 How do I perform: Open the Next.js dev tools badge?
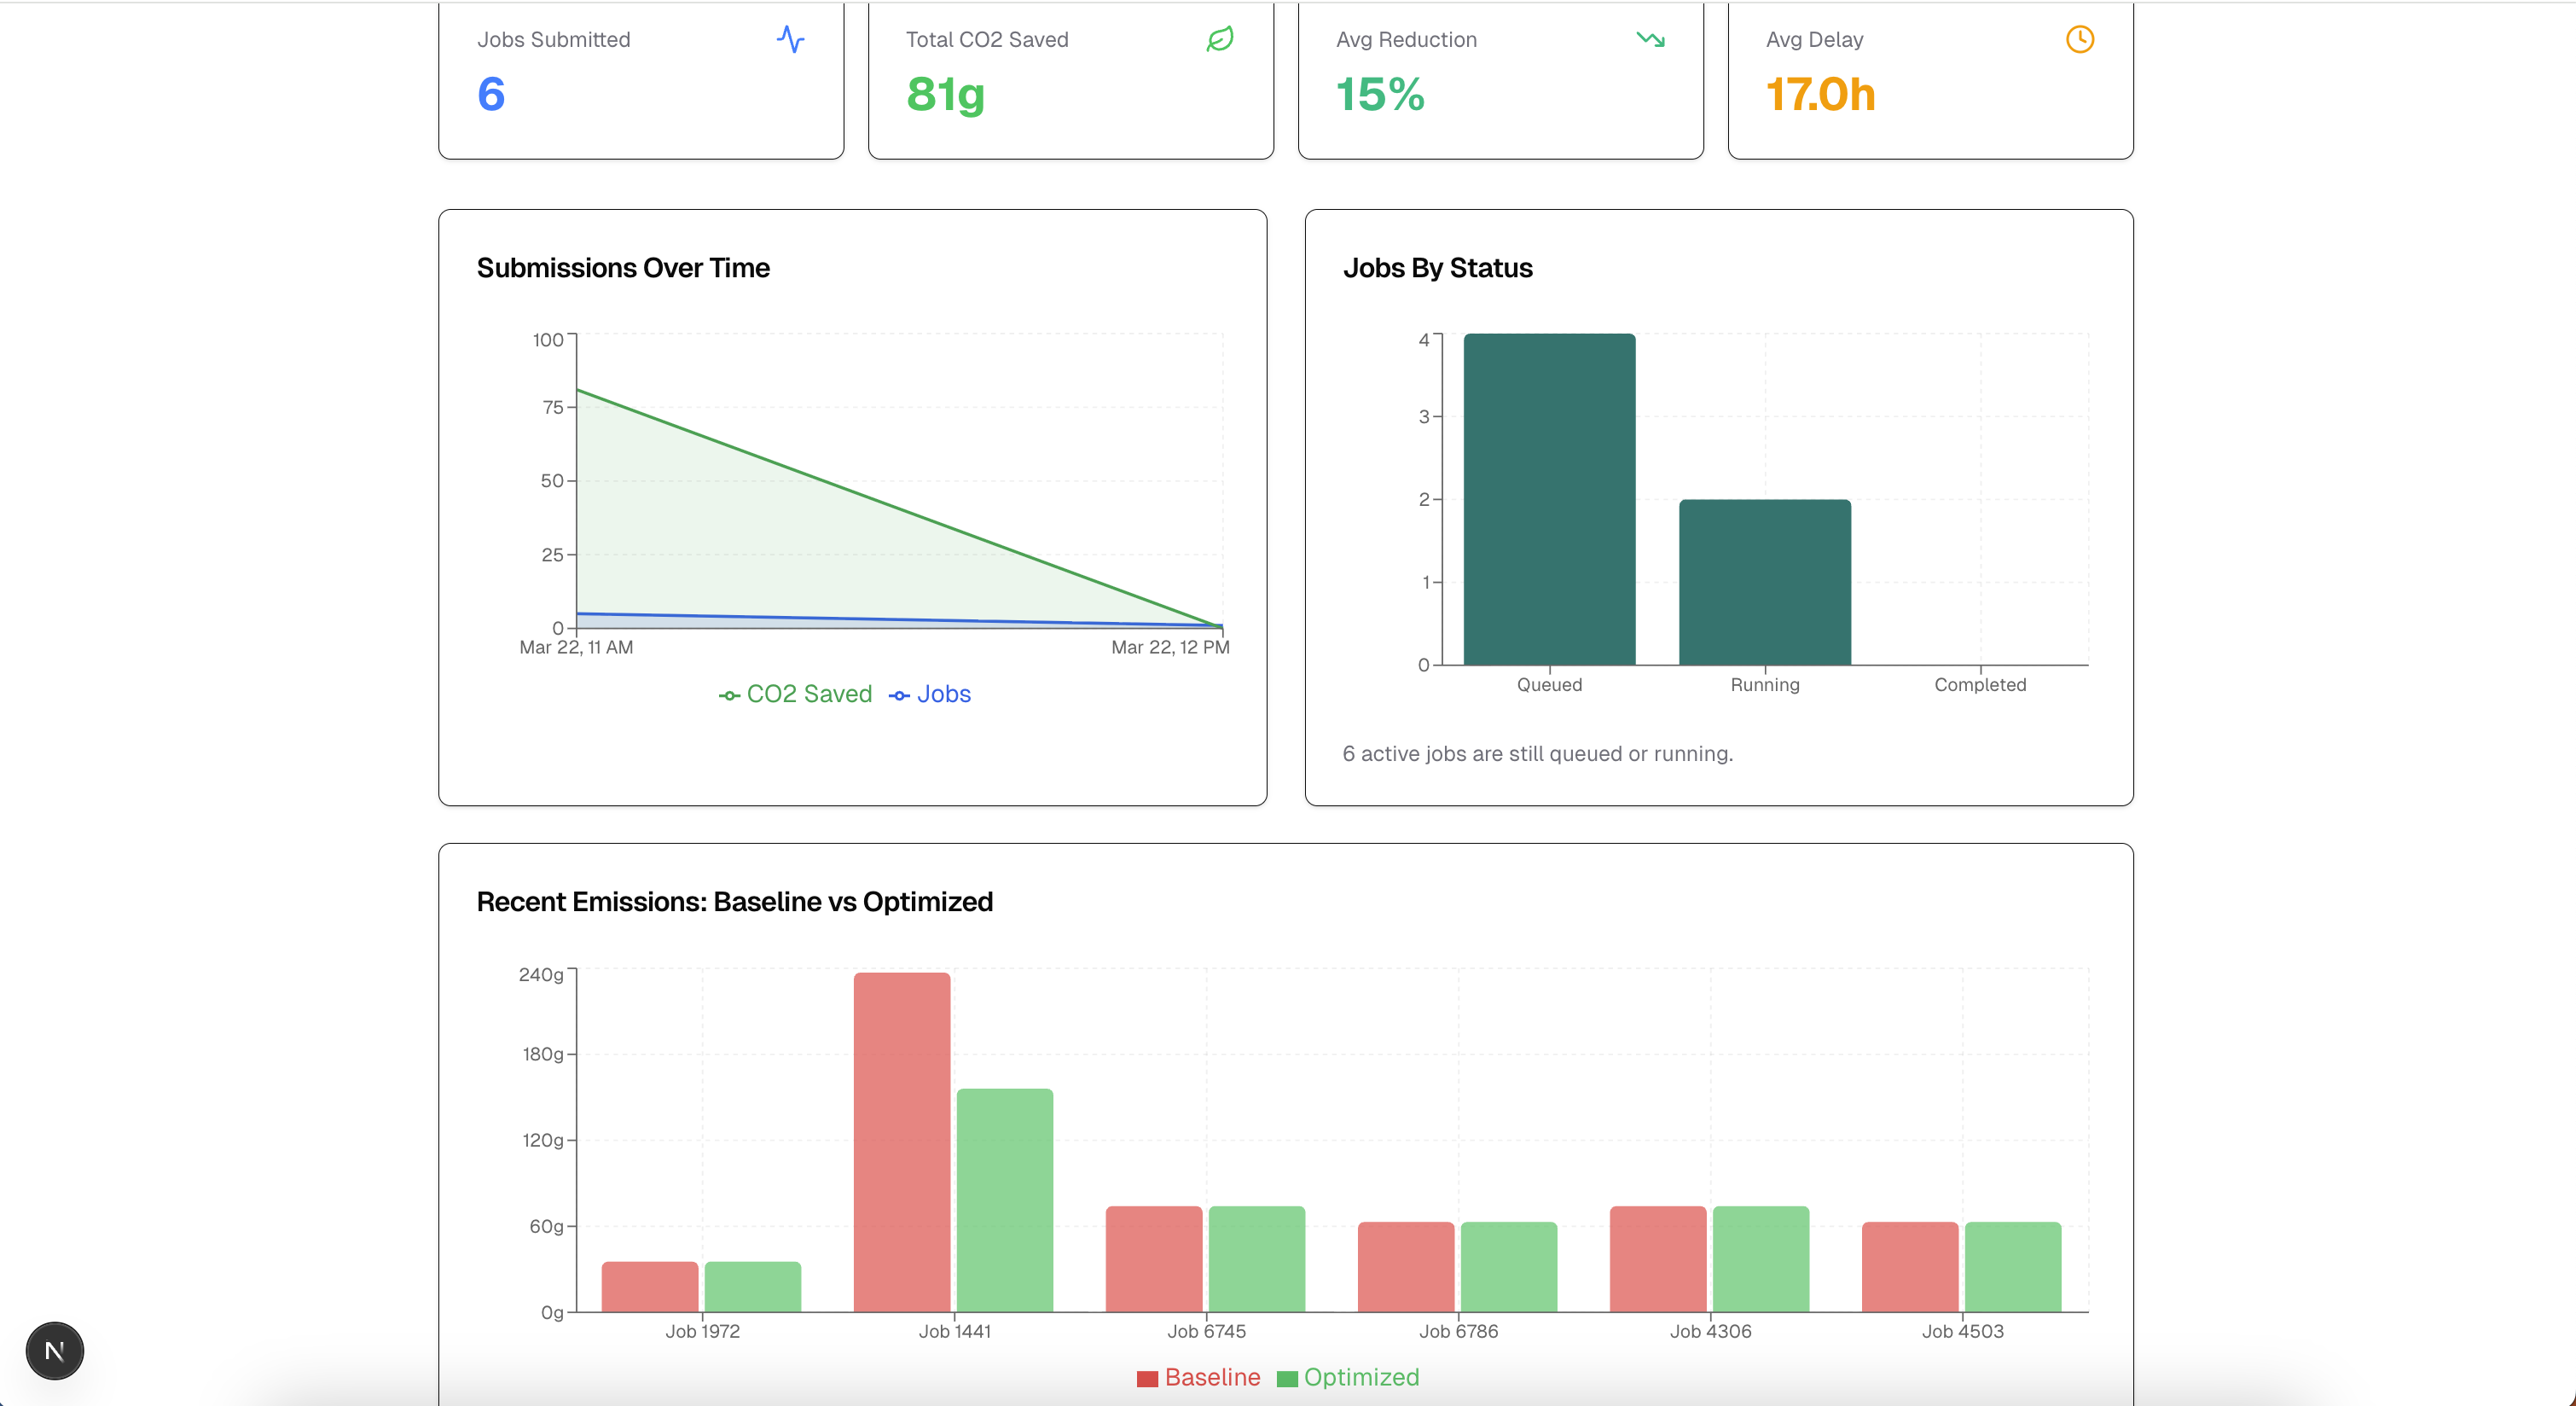tap(55, 1351)
